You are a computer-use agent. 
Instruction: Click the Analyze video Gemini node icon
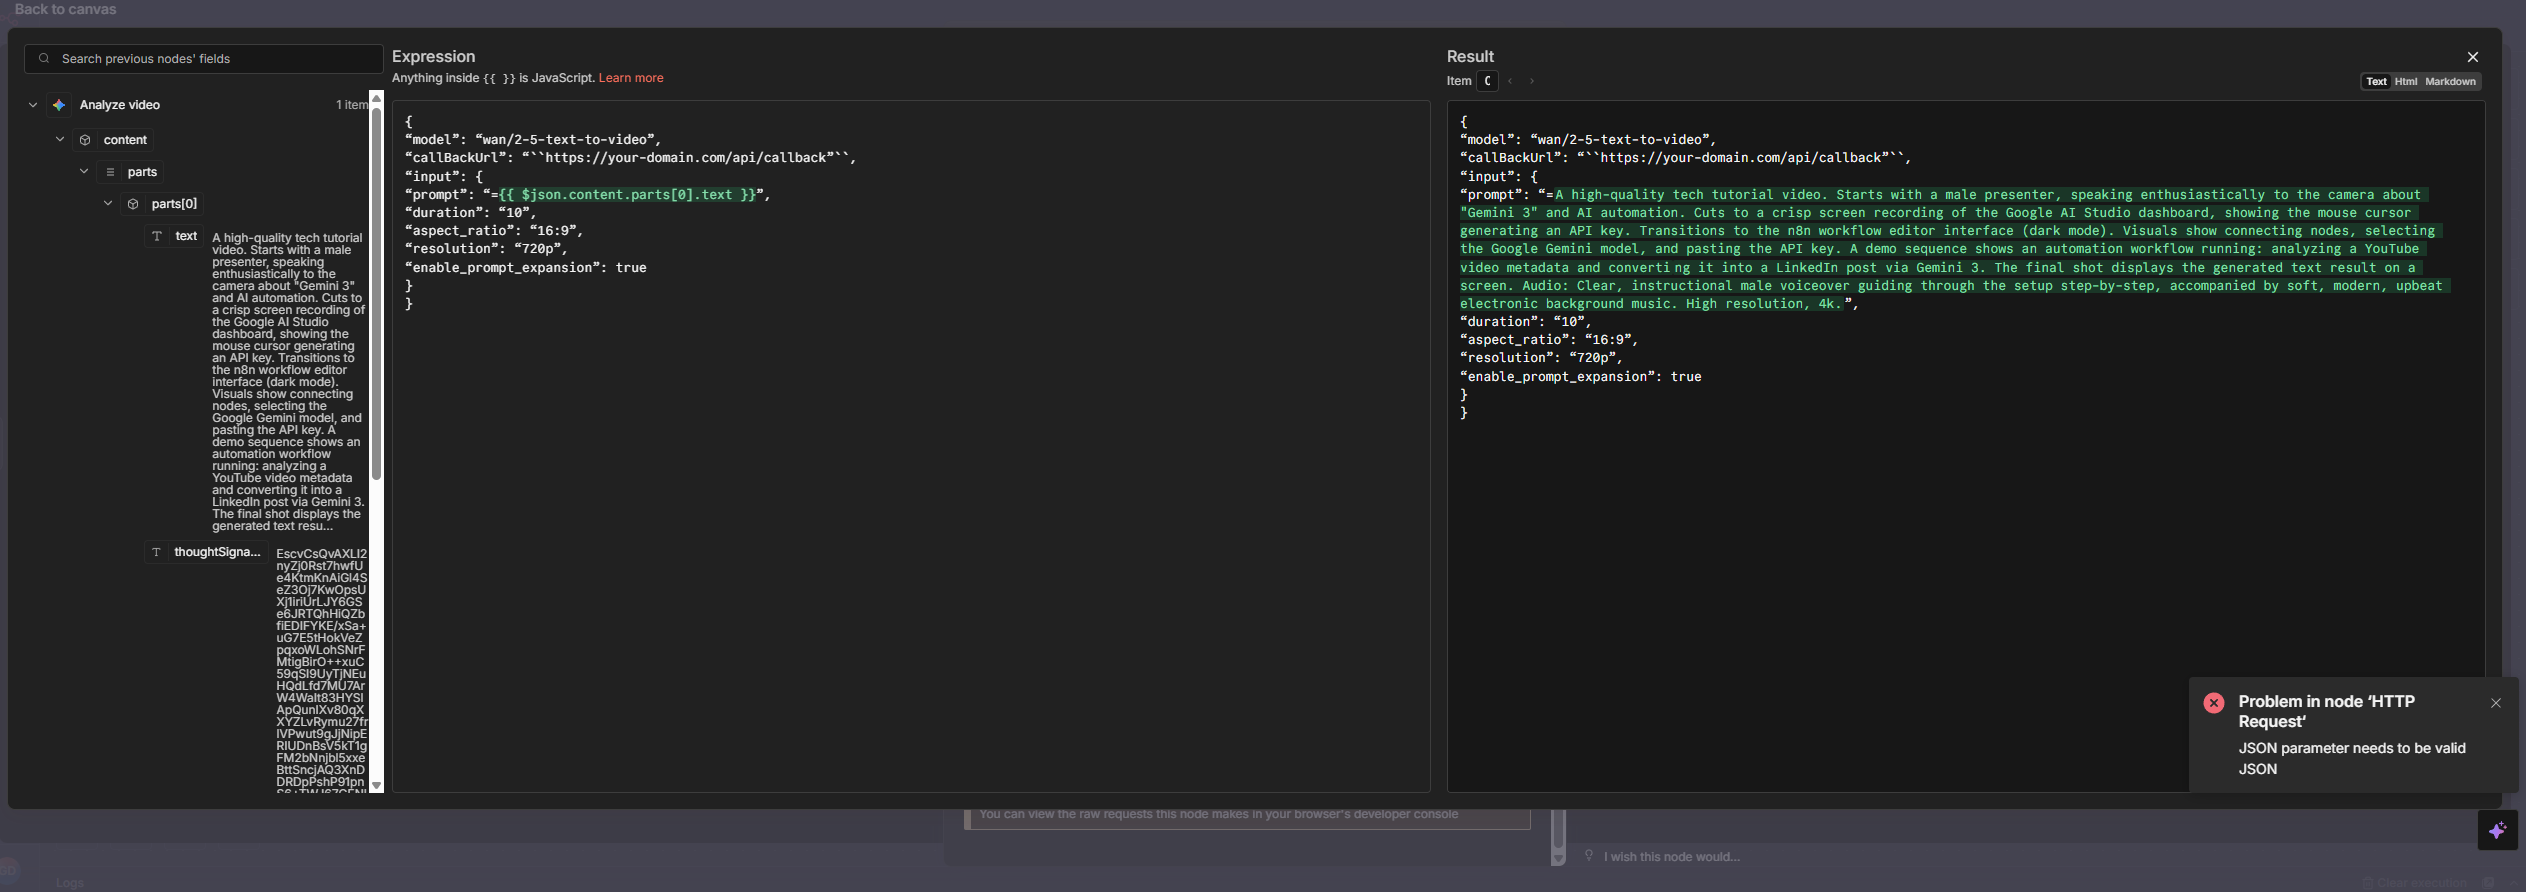[x=59, y=105]
